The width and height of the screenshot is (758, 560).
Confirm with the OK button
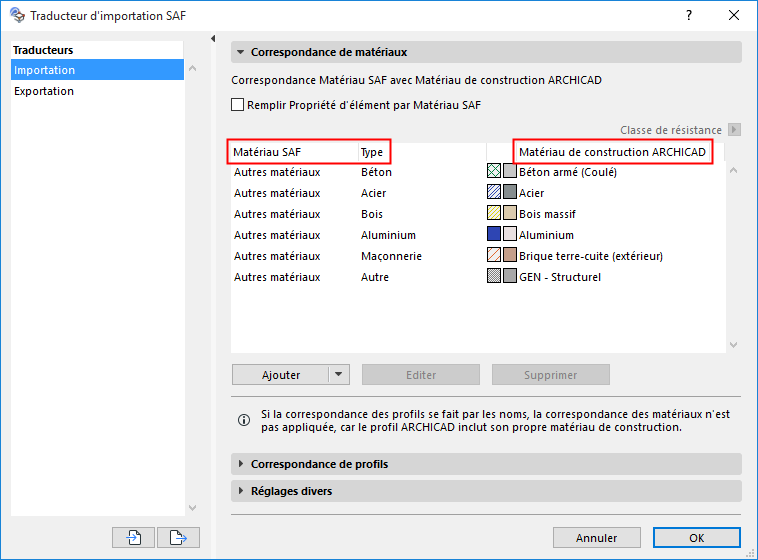click(697, 538)
